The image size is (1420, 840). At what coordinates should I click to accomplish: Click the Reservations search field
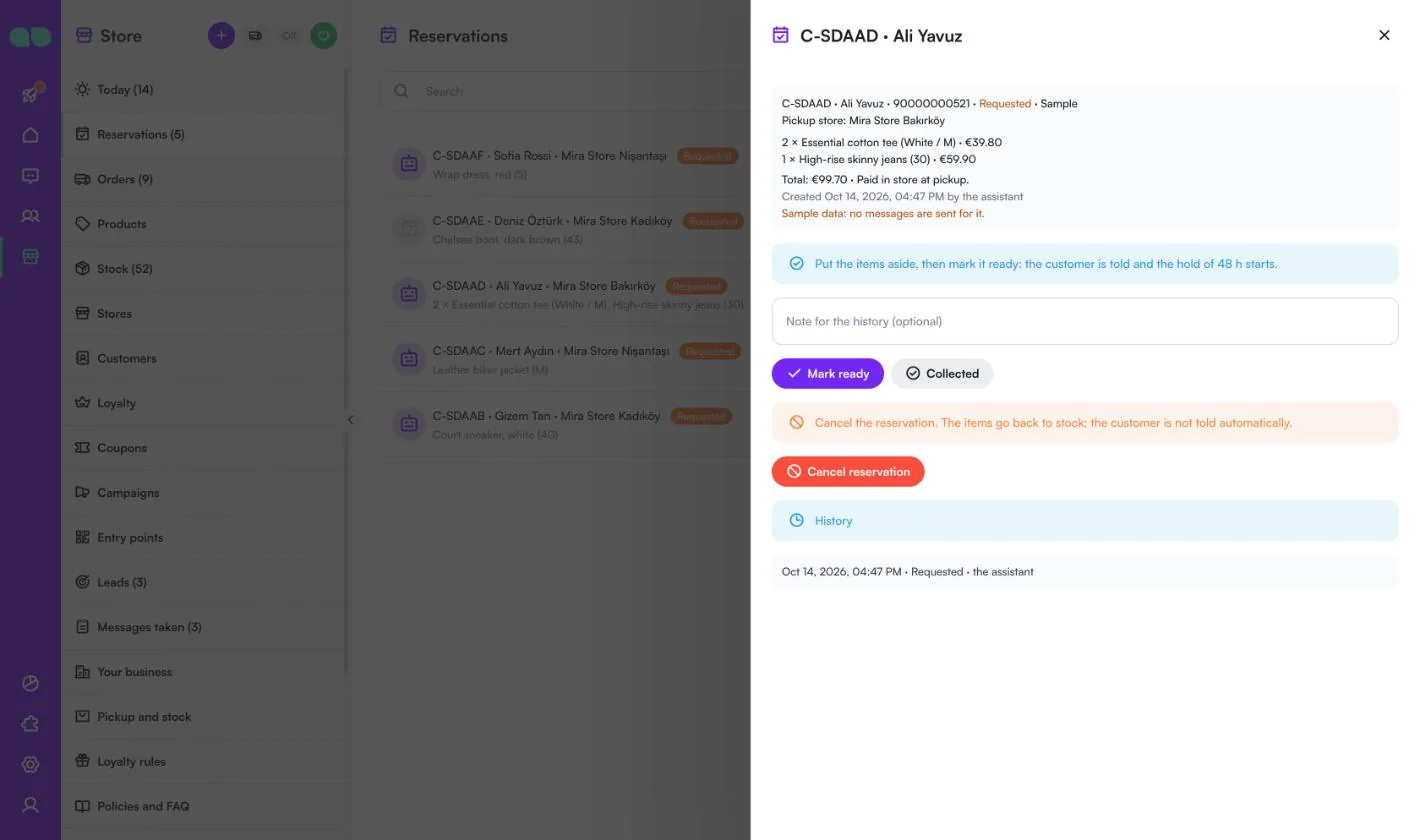point(565,91)
